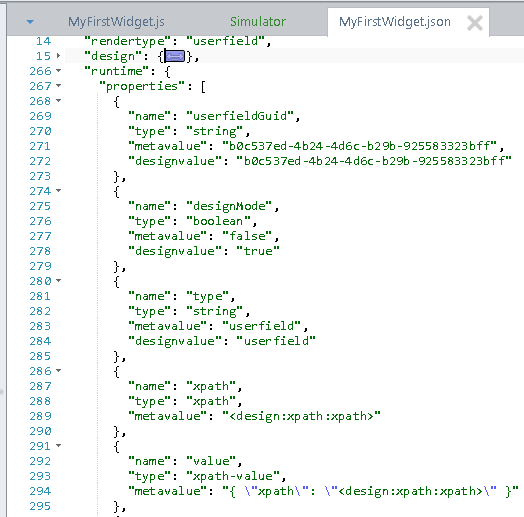The height and width of the screenshot is (517, 524).
Task: Switch to the Simulator tab
Action: pos(258,22)
